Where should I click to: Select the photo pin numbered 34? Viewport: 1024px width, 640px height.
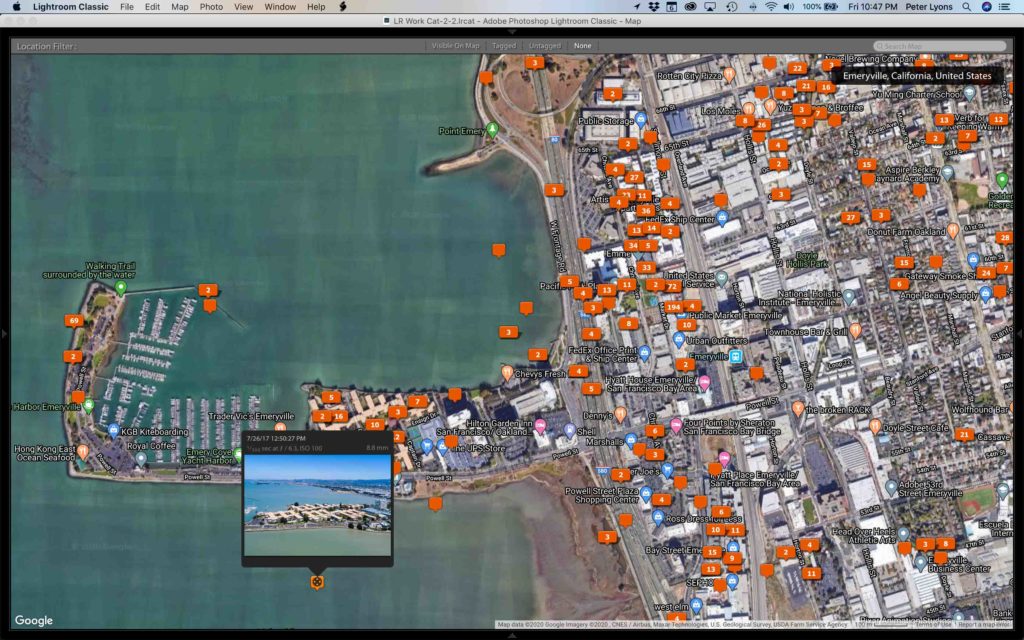click(x=632, y=246)
